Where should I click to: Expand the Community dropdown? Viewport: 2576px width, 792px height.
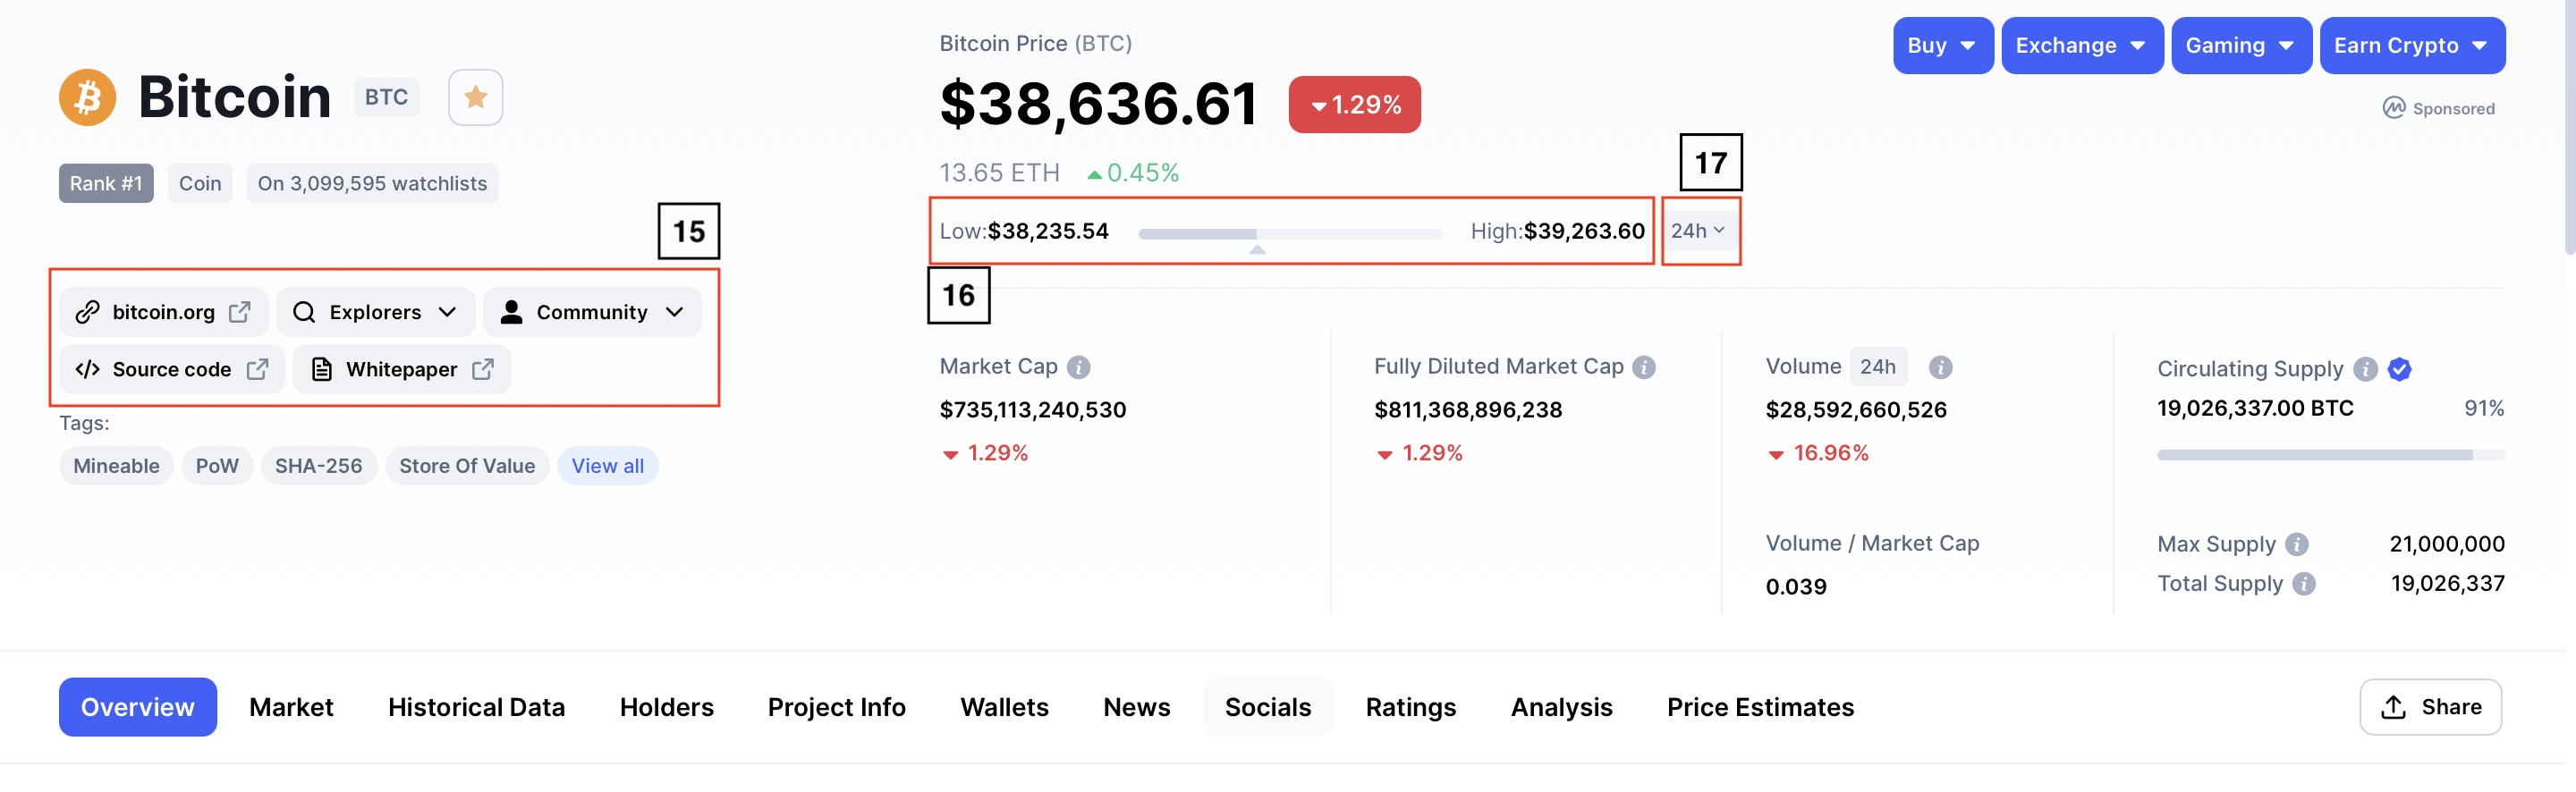pyautogui.click(x=592, y=312)
